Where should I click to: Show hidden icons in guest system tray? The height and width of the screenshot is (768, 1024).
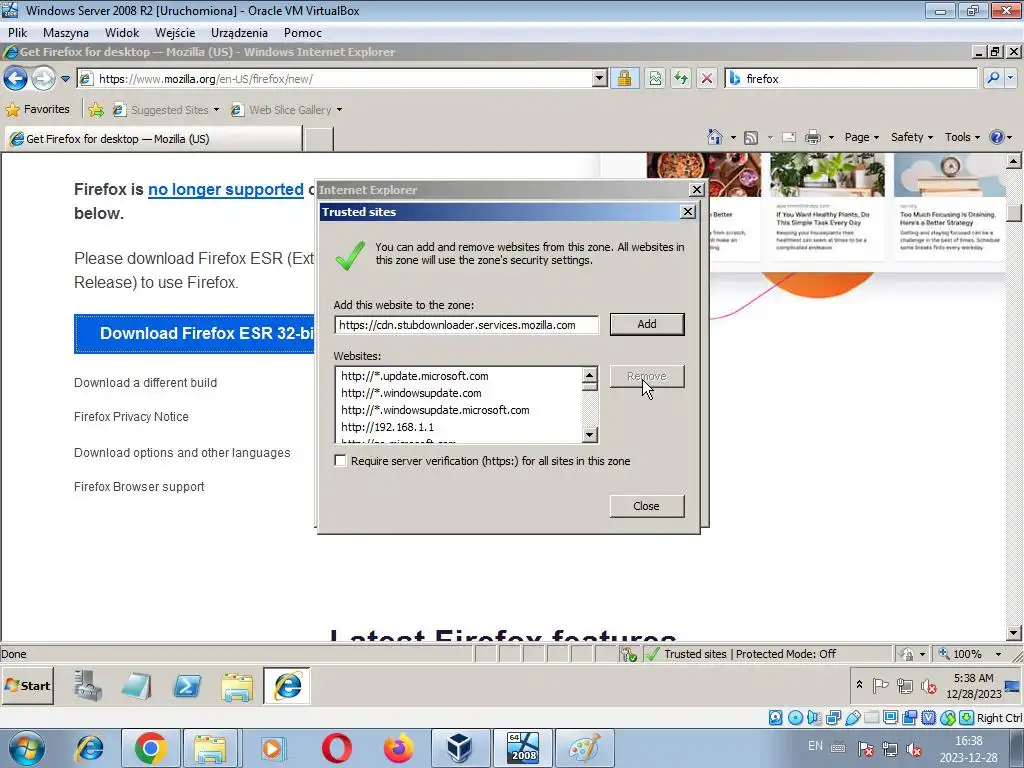[859, 685]
